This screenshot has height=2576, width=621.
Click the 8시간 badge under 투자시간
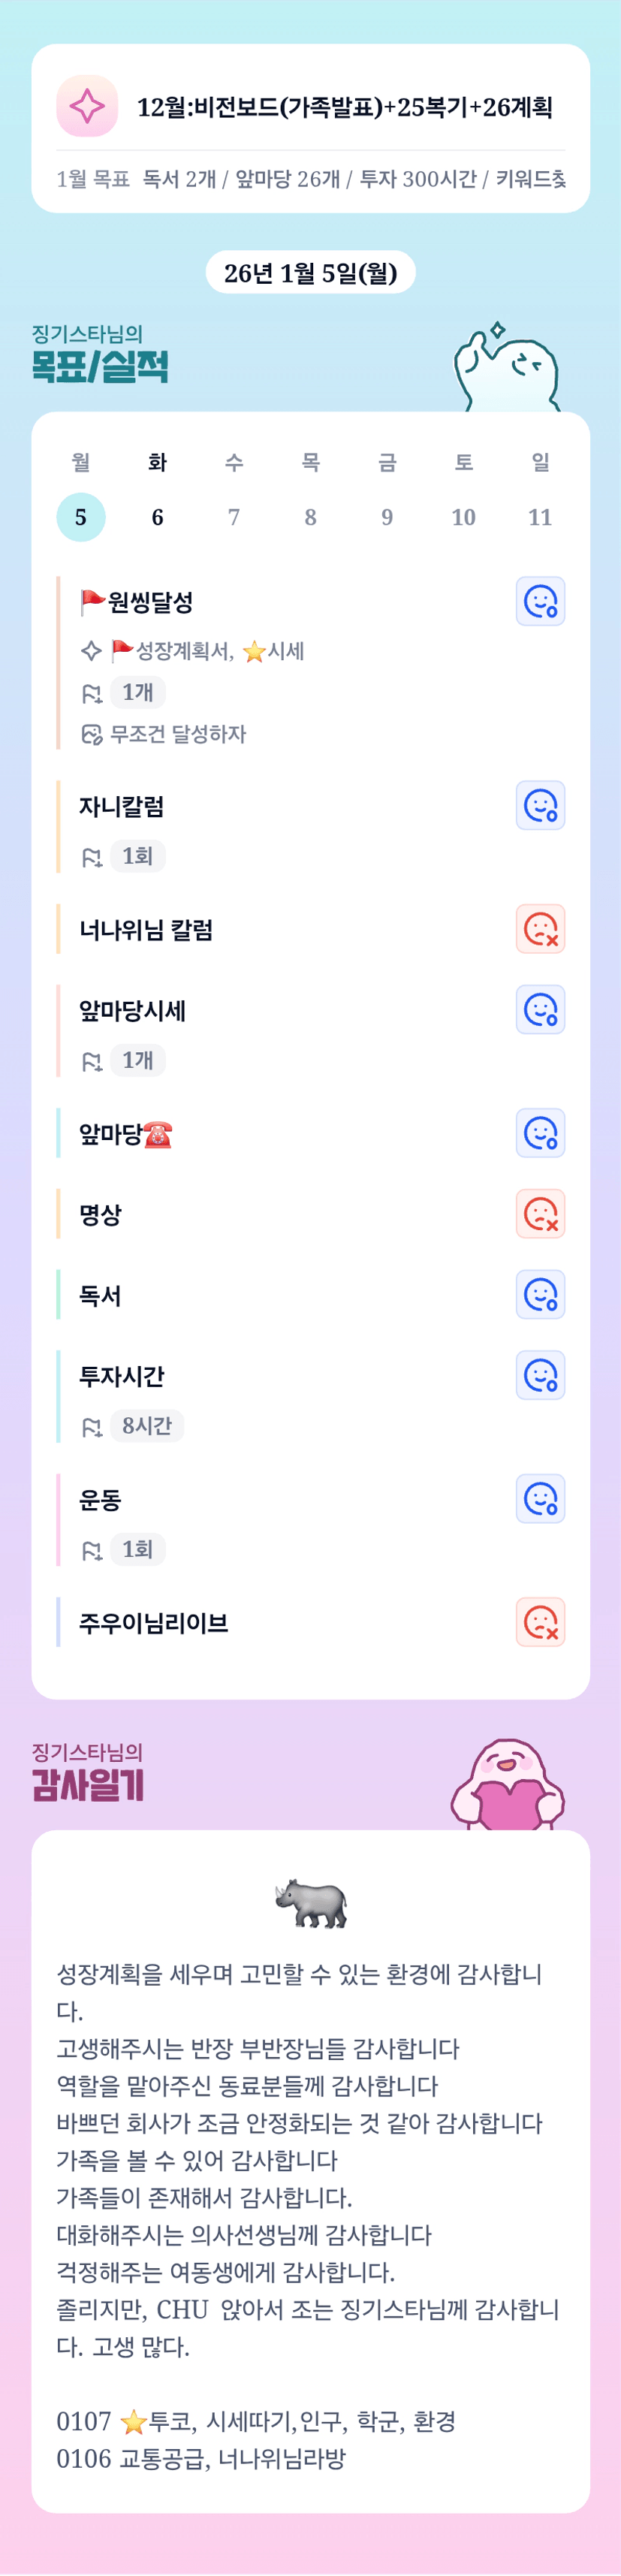click(x=147, y=1426)
